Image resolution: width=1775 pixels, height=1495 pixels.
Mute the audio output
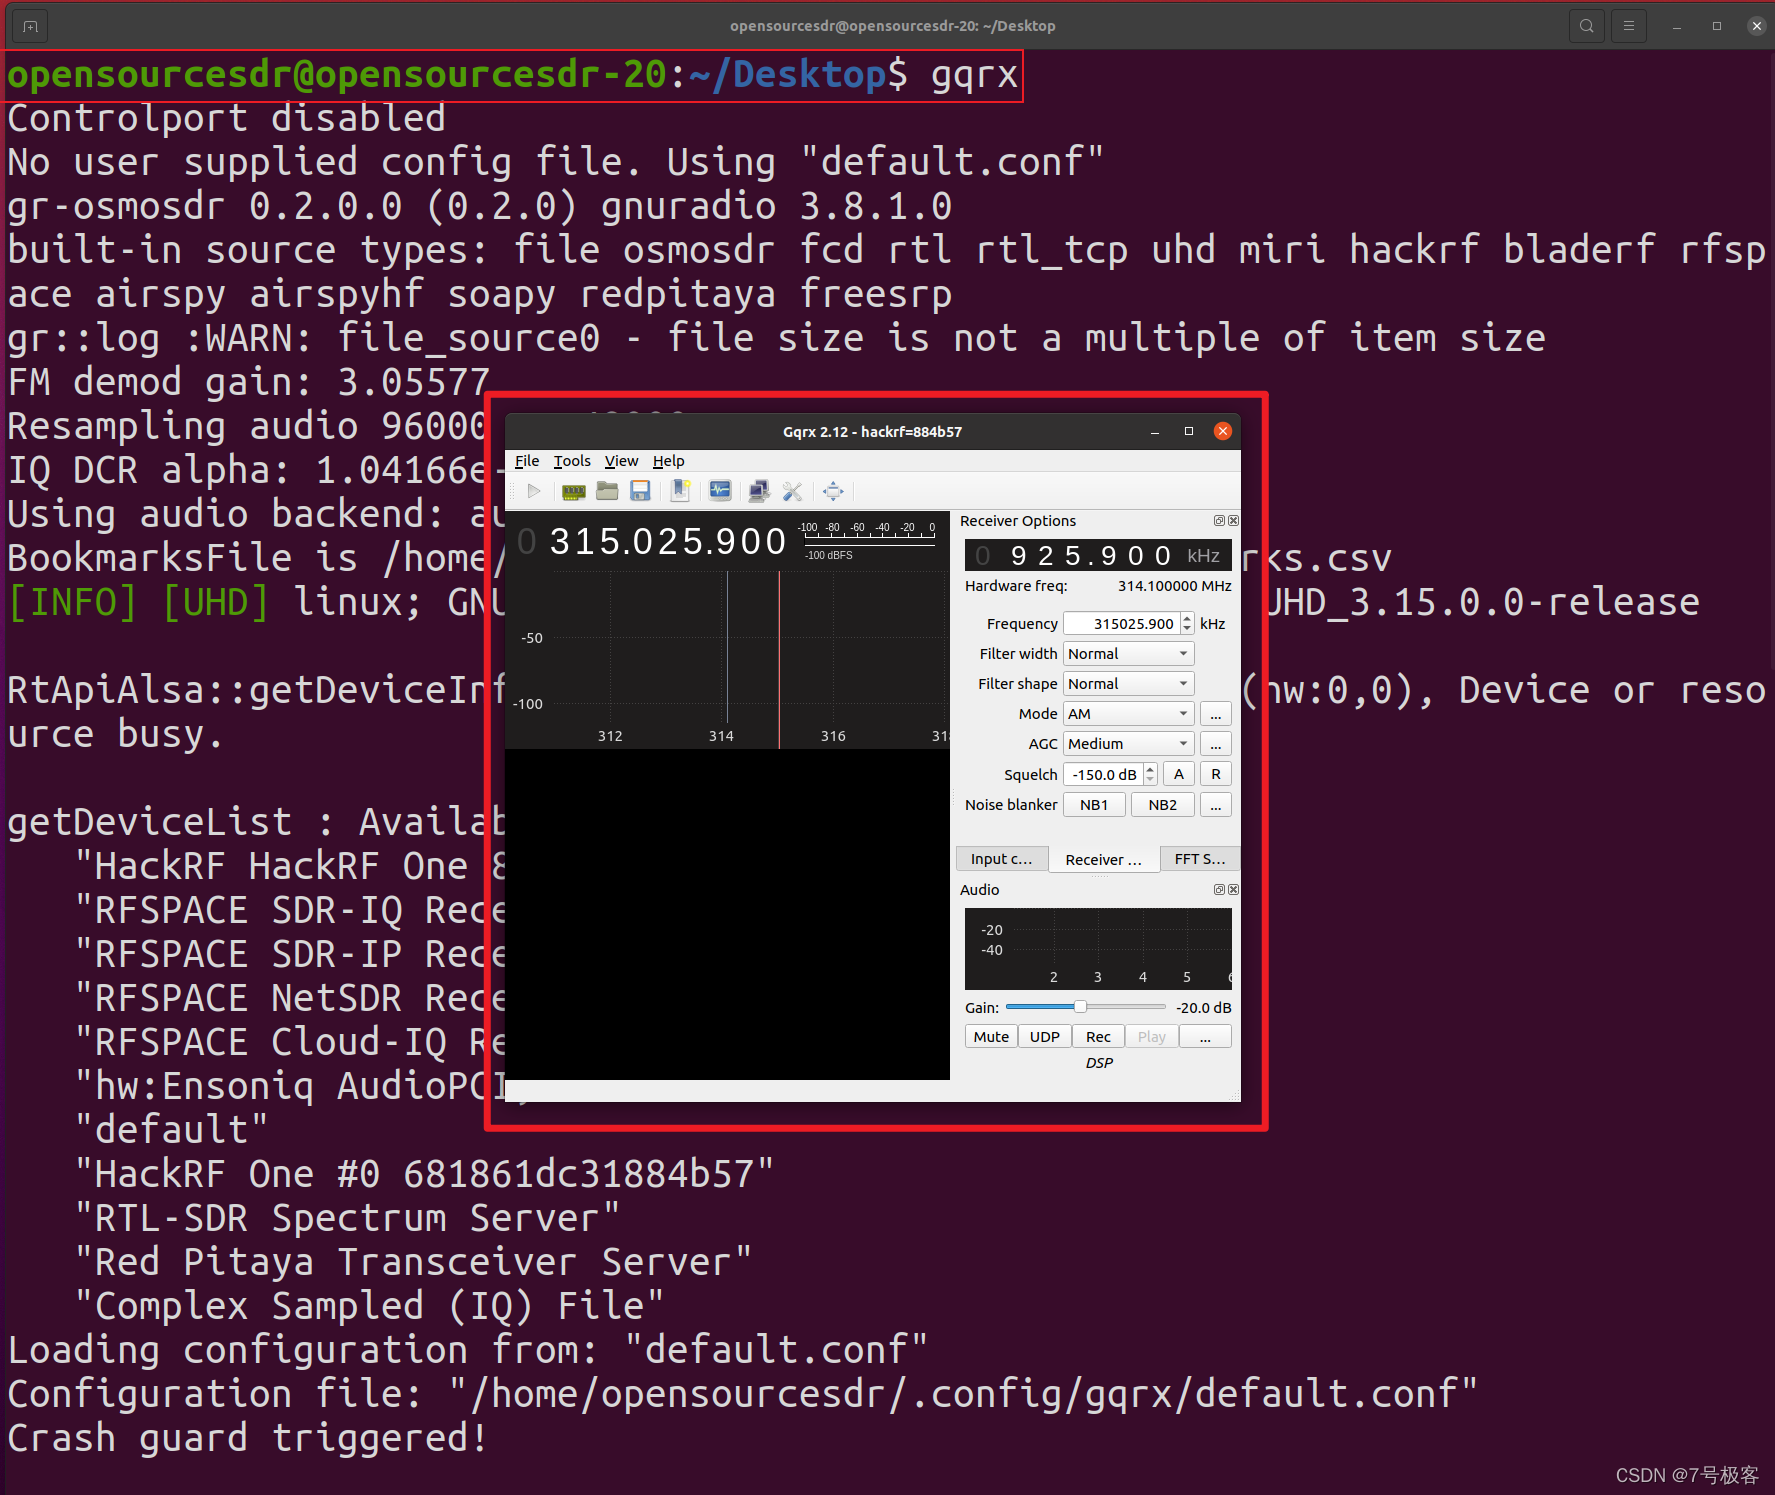click(x=991, y=1037)
